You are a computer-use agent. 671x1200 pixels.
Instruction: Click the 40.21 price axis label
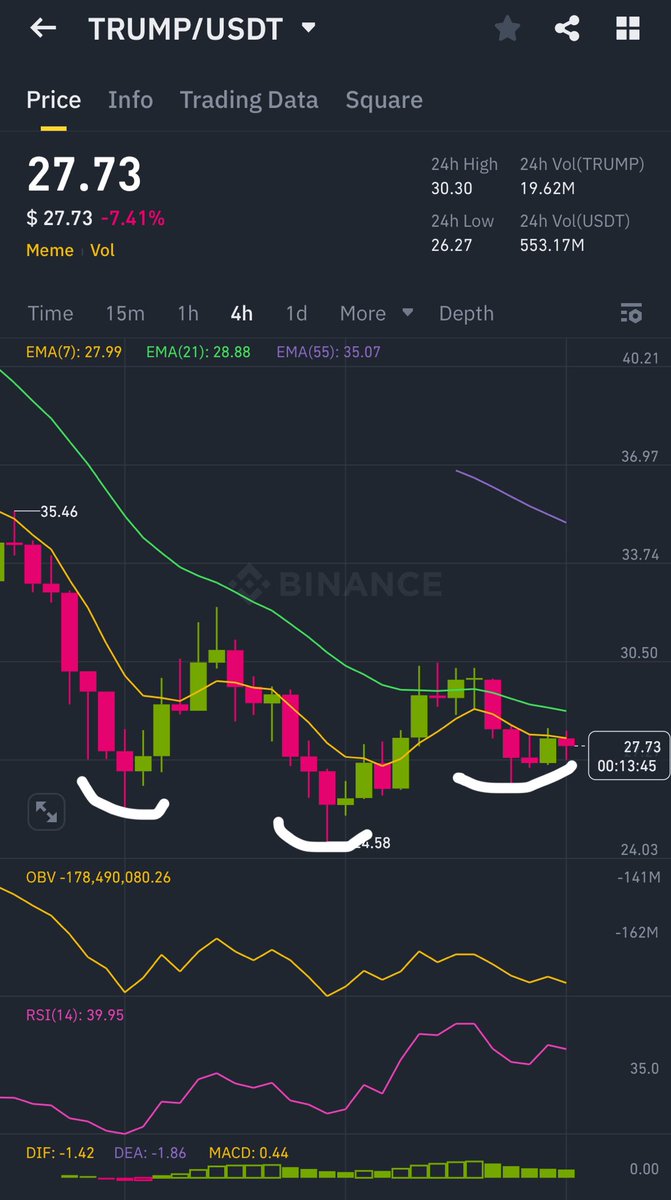click(640, 359)
